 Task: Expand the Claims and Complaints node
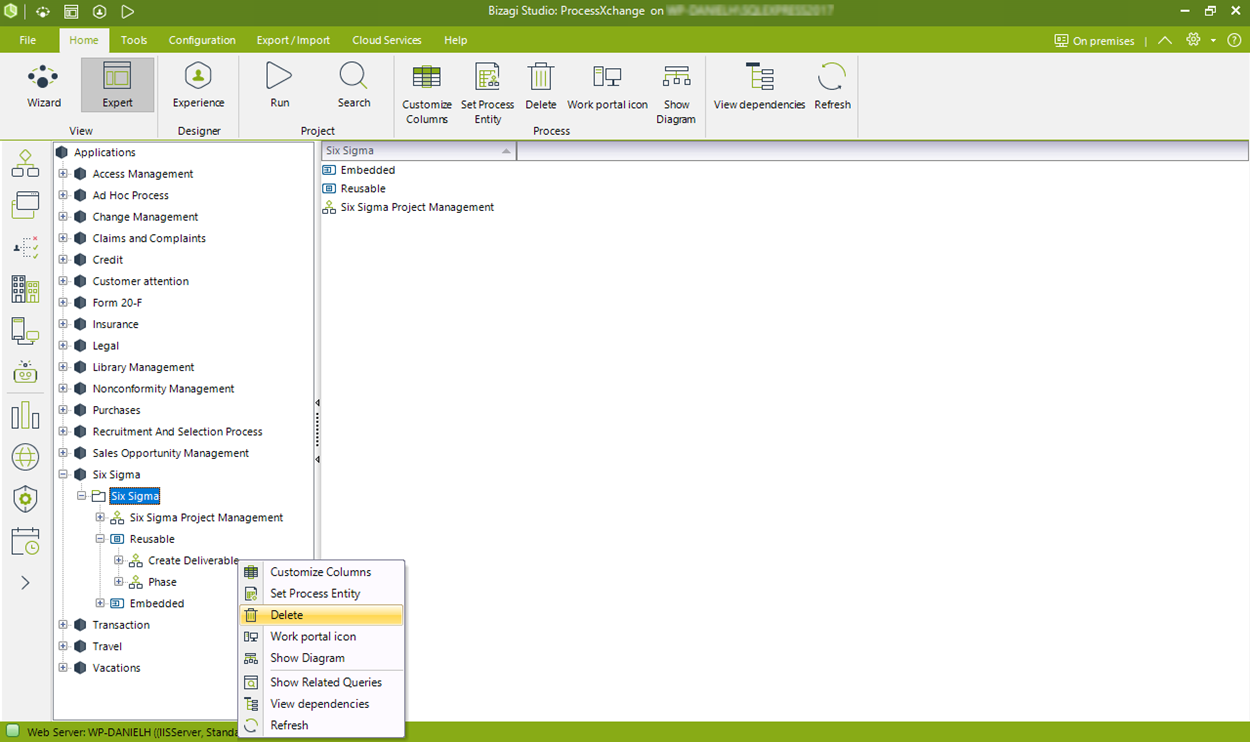[x=63, y=238]
